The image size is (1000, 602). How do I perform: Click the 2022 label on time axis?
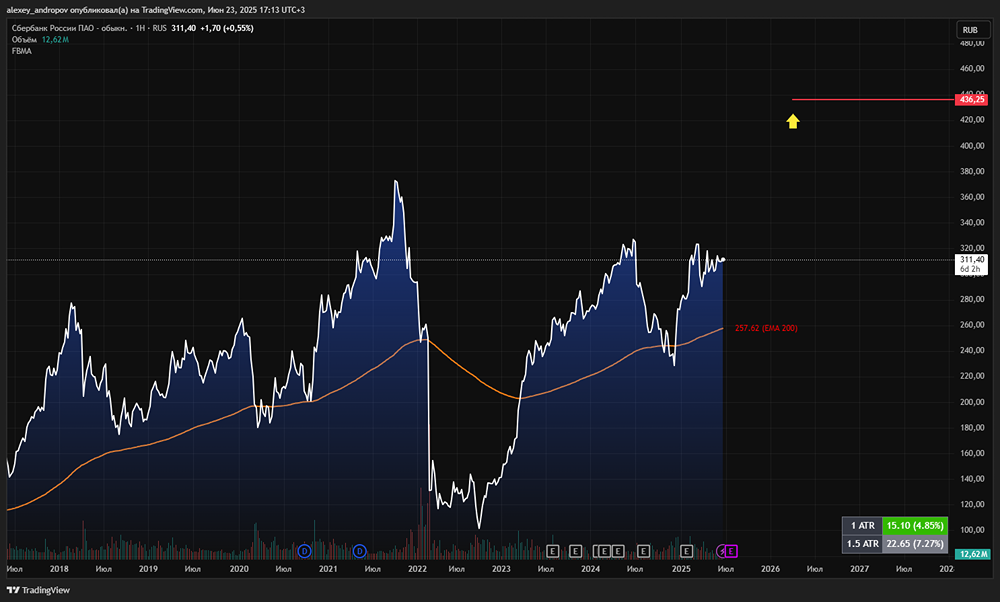pyautogui.click(x=417, y=569)
